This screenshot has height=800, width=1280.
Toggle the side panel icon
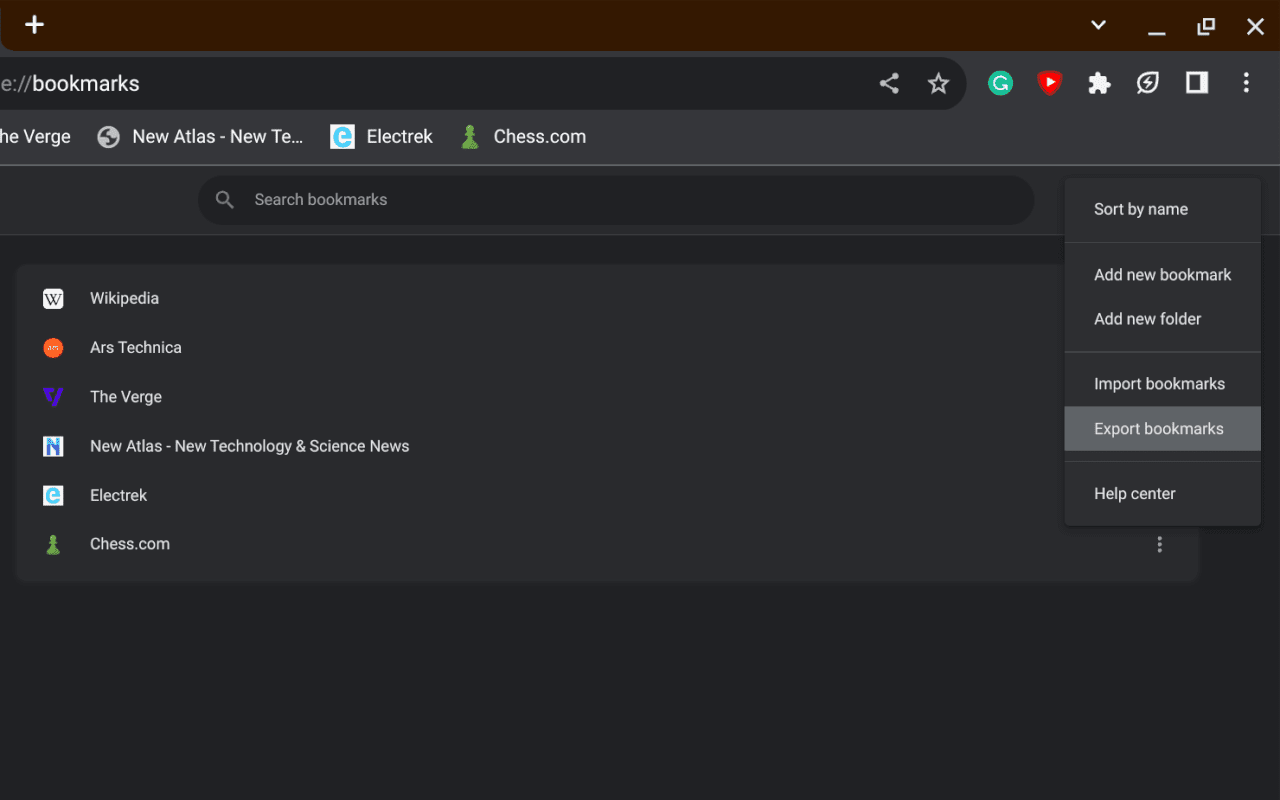pos(1197,83)
